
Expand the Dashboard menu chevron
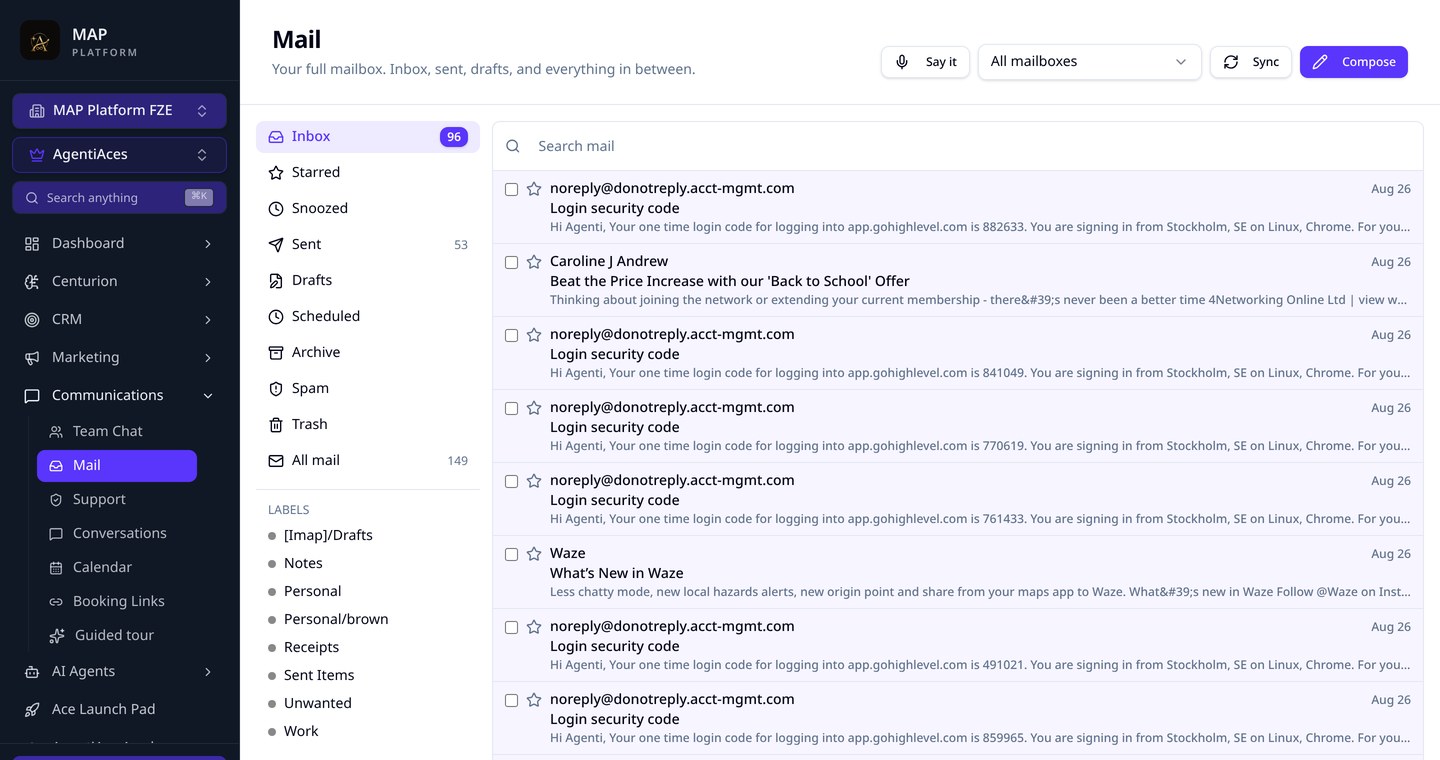pyautogui.click(x=208, y=244)
